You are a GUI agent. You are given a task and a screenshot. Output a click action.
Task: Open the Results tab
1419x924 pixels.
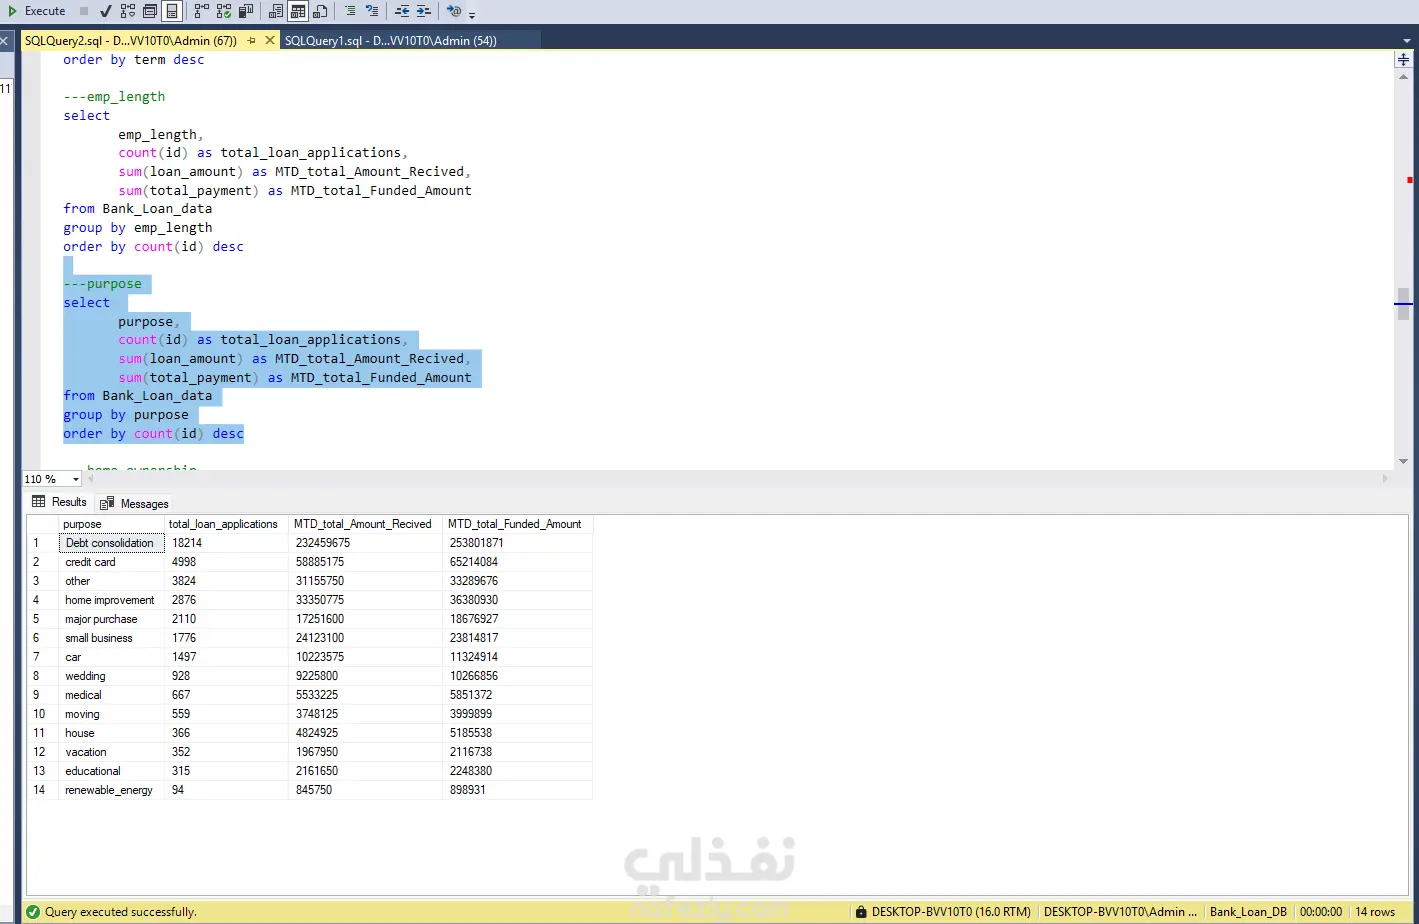tap(59, 502)
